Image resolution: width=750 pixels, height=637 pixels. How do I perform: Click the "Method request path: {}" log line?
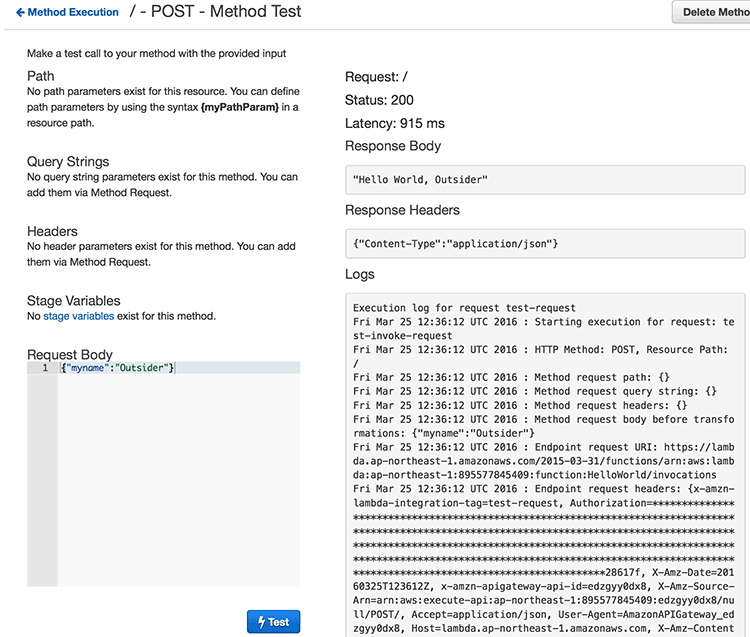coord(511,377)
